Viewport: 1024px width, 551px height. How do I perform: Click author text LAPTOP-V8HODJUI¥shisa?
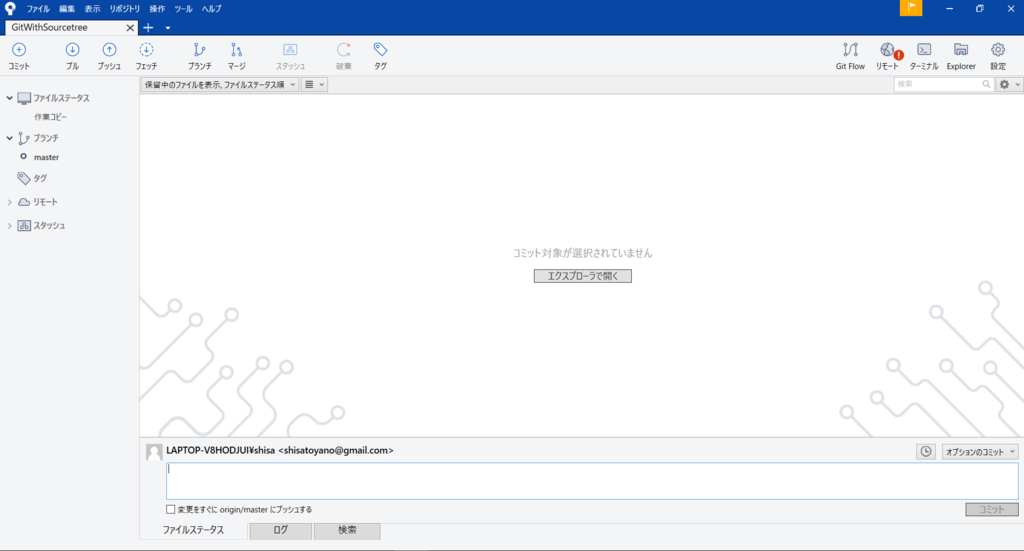(x=221, y=450)
